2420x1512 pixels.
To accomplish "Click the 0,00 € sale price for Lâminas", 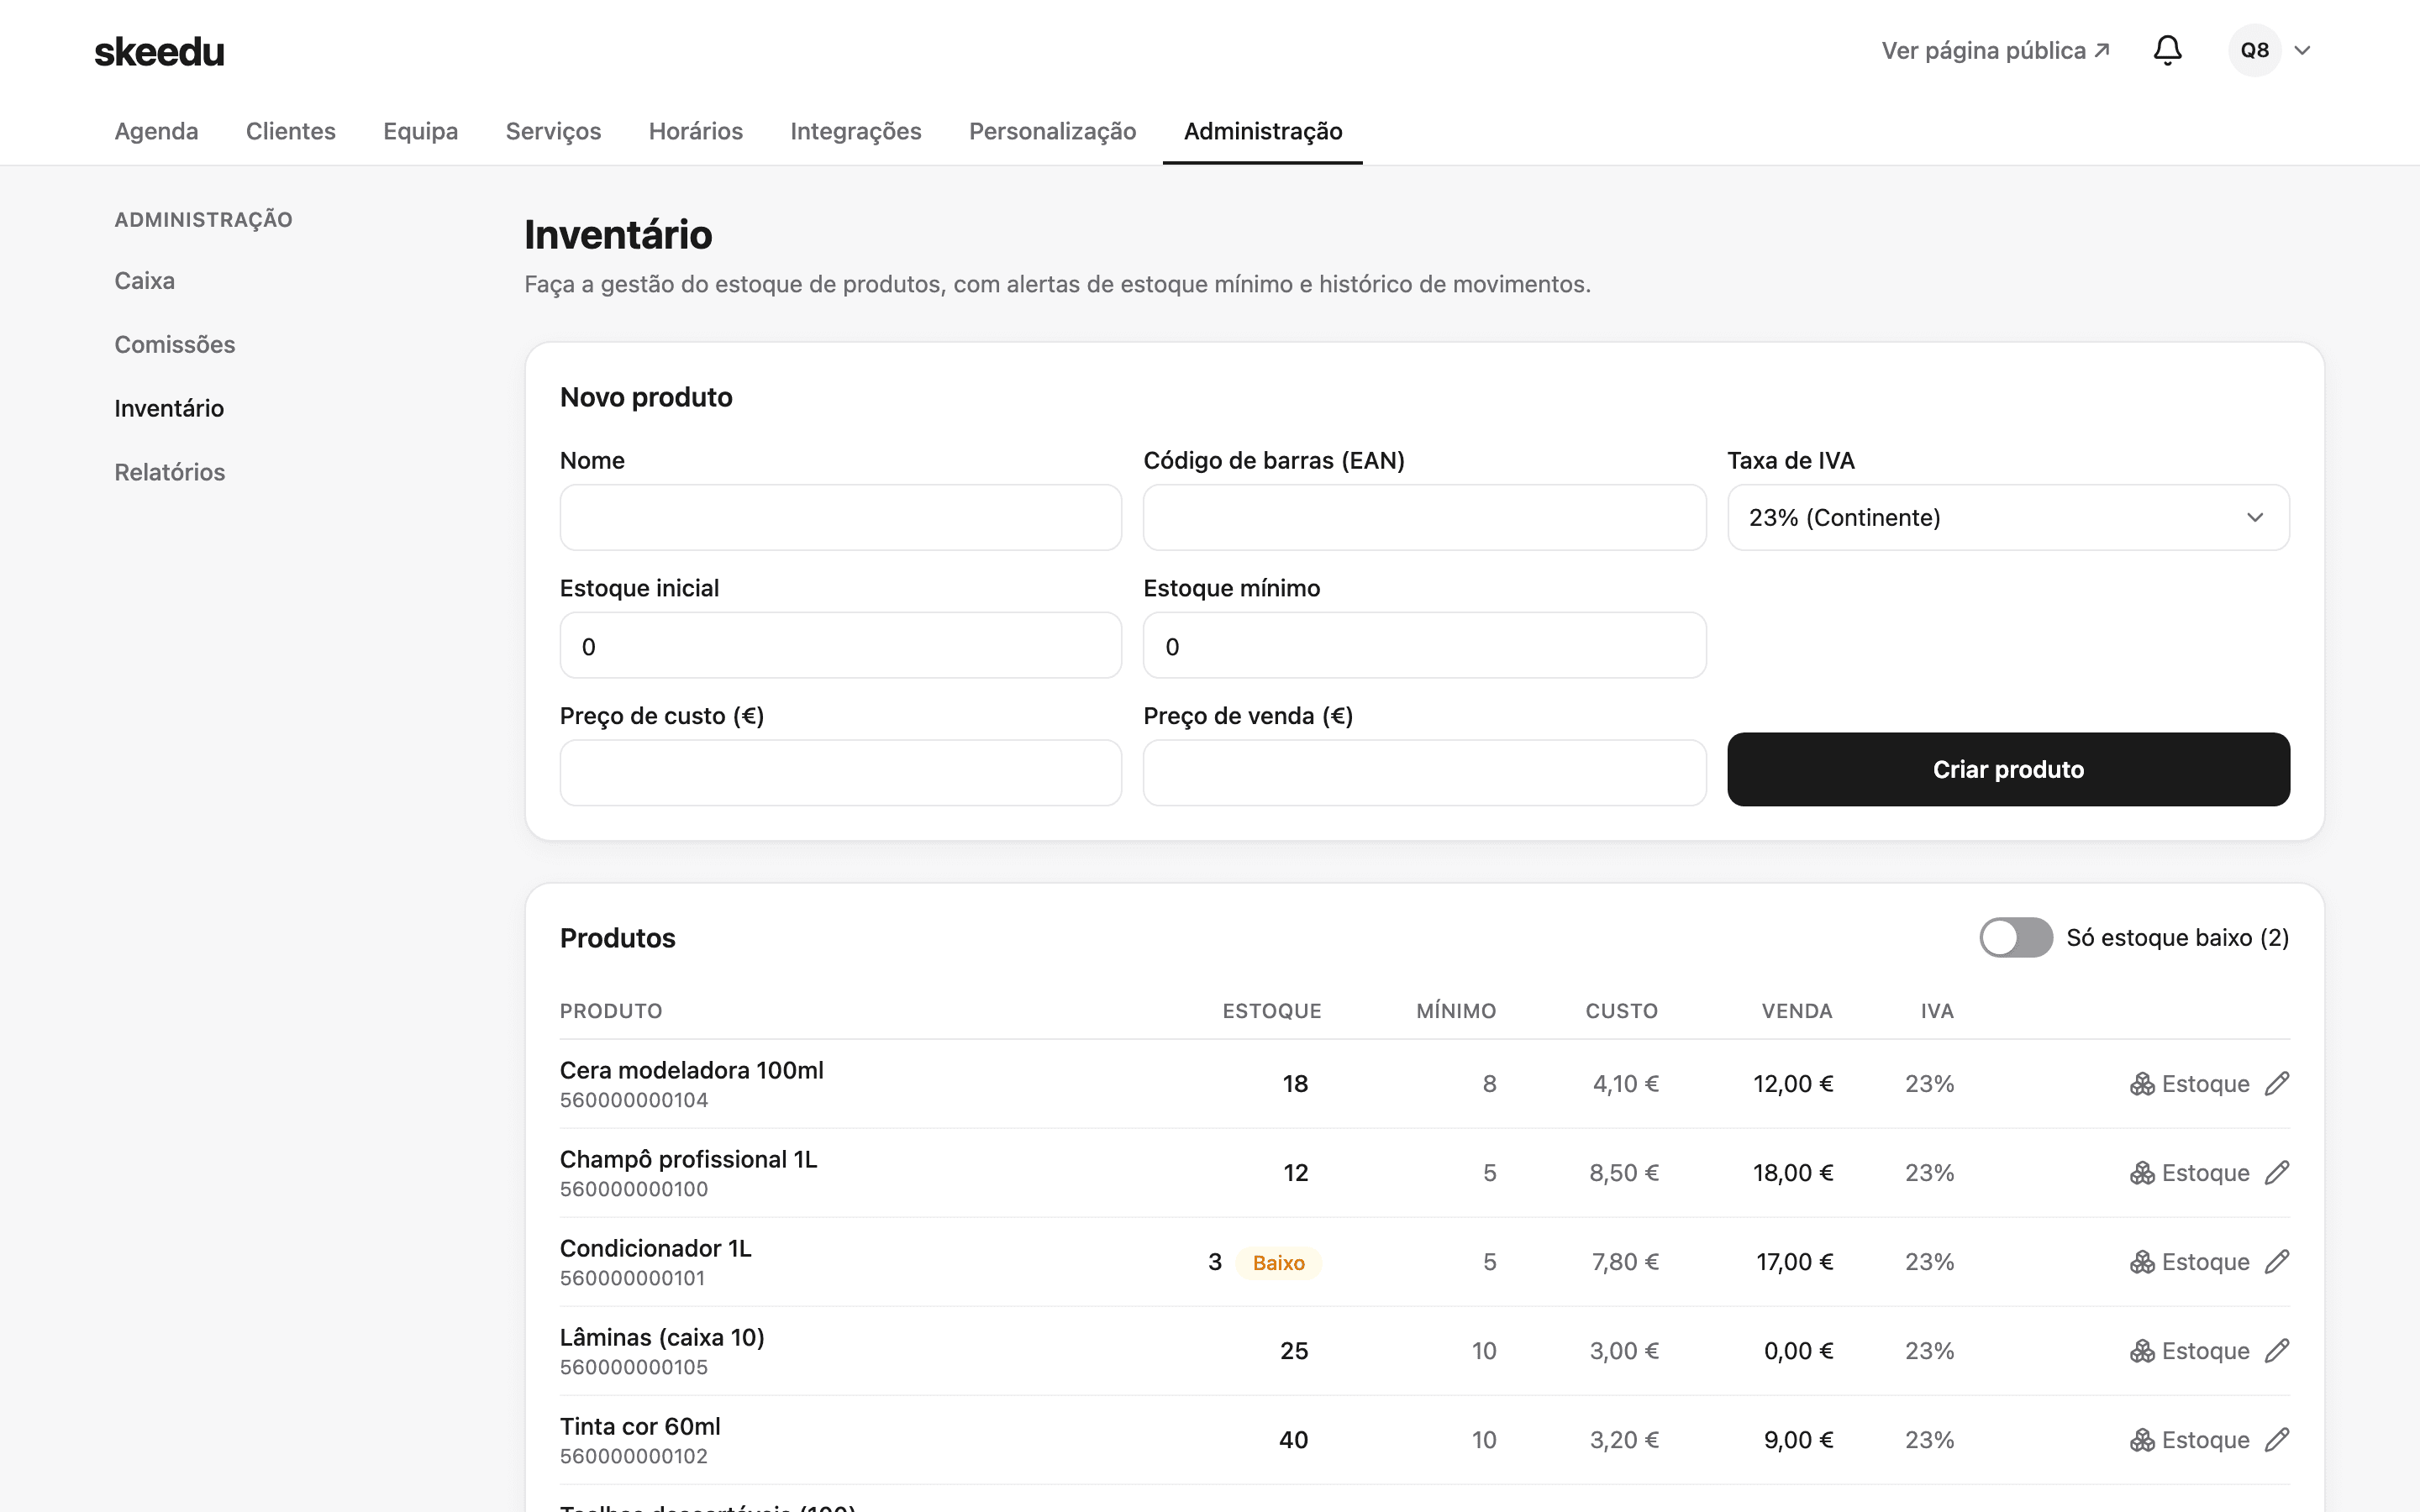I will coord(1798,1352).
